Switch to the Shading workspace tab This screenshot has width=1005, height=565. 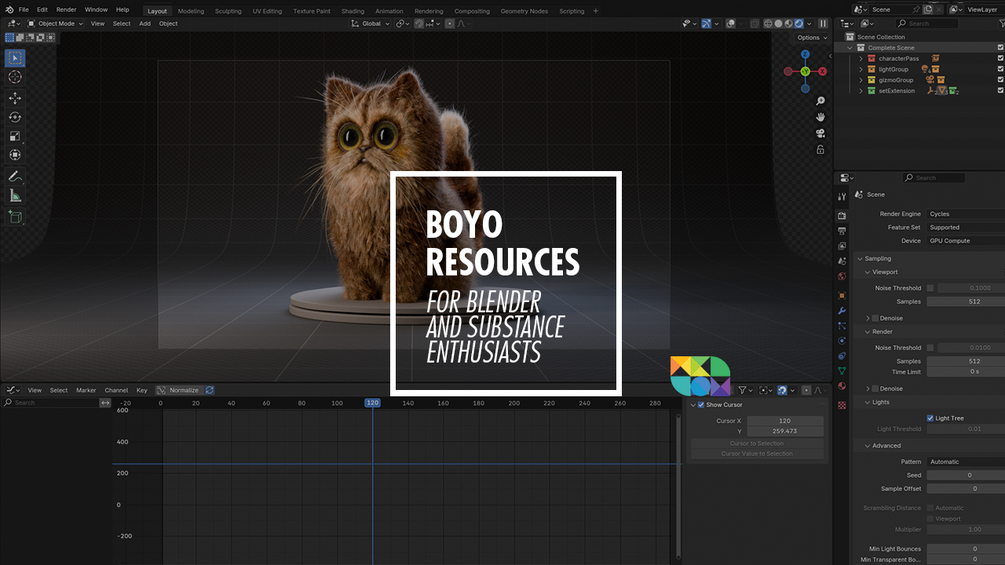click(352, 11)
